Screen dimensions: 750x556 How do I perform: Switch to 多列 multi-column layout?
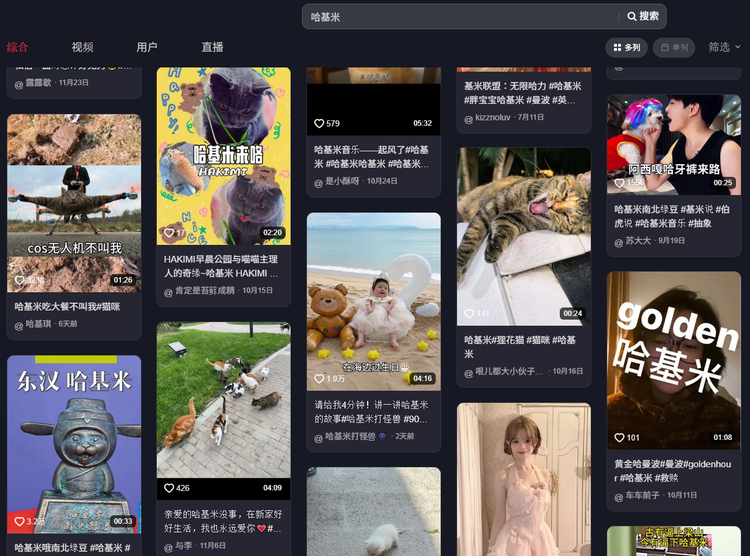(x=626, y=47)
